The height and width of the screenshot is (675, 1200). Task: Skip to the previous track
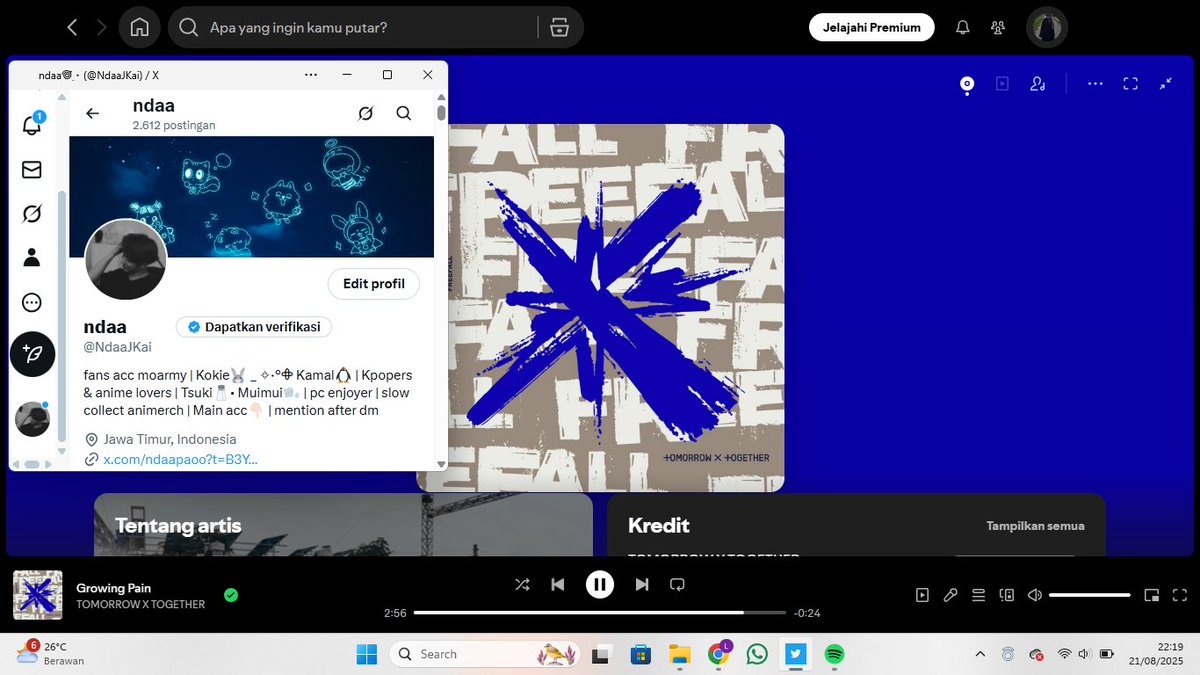[x=558, y=585]
